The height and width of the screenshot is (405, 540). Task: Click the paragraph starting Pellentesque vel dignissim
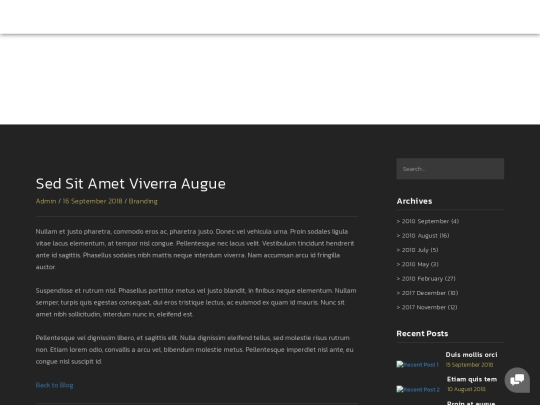[196, 350]
